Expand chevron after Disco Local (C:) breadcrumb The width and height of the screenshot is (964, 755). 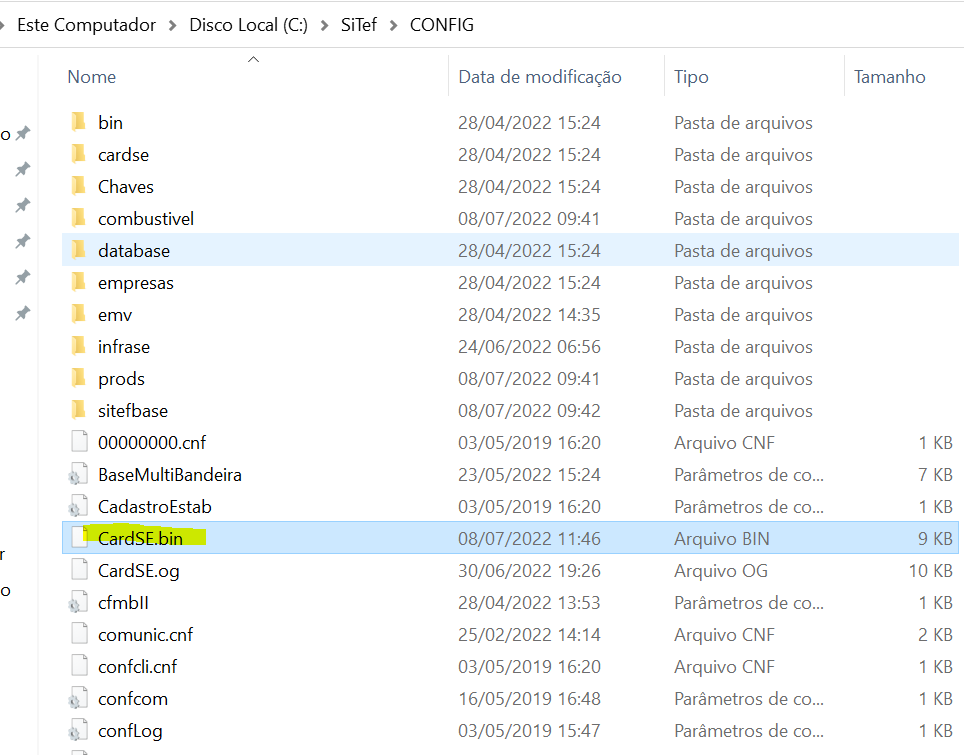coord(325,25)
